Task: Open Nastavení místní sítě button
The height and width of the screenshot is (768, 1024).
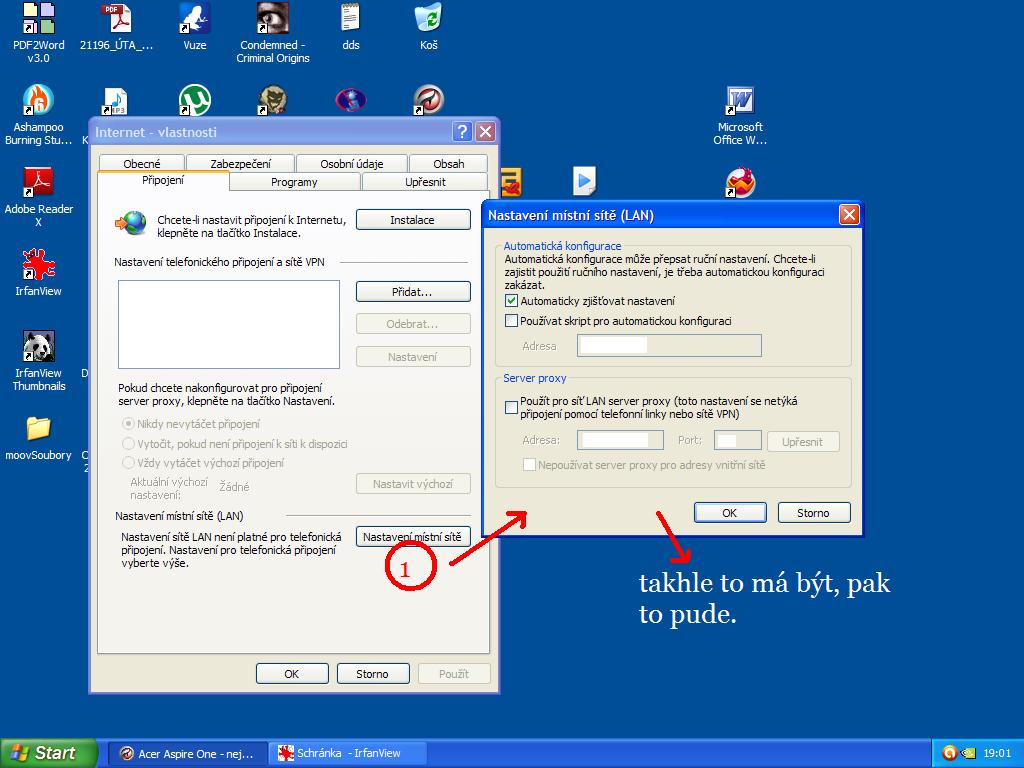Action: pos(413,537)
